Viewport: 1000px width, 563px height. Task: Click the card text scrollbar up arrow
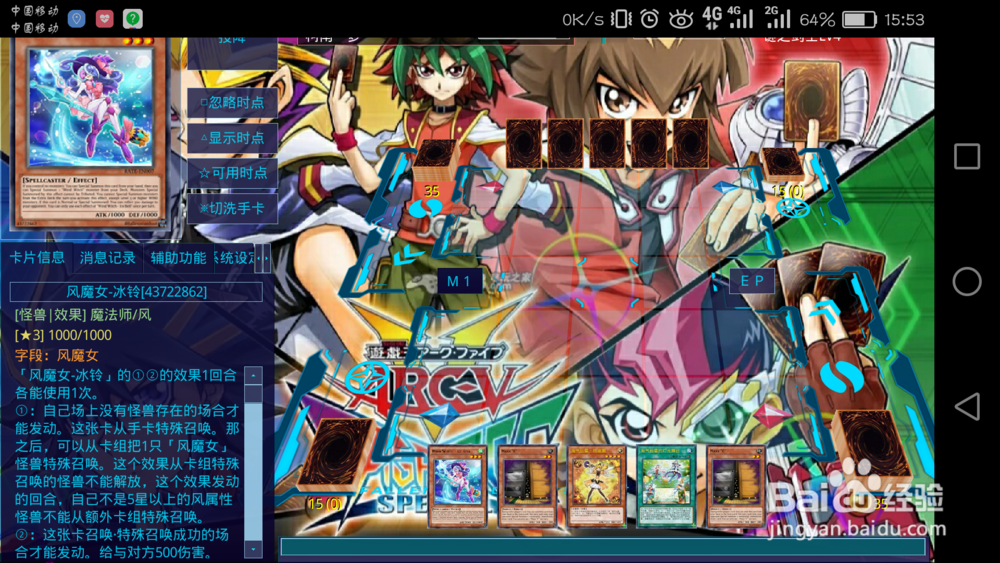click(253, 376)
